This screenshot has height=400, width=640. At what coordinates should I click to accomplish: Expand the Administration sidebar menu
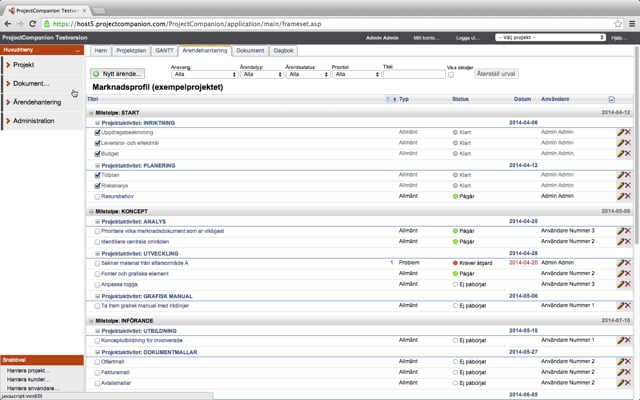click(x=43, y=121)
